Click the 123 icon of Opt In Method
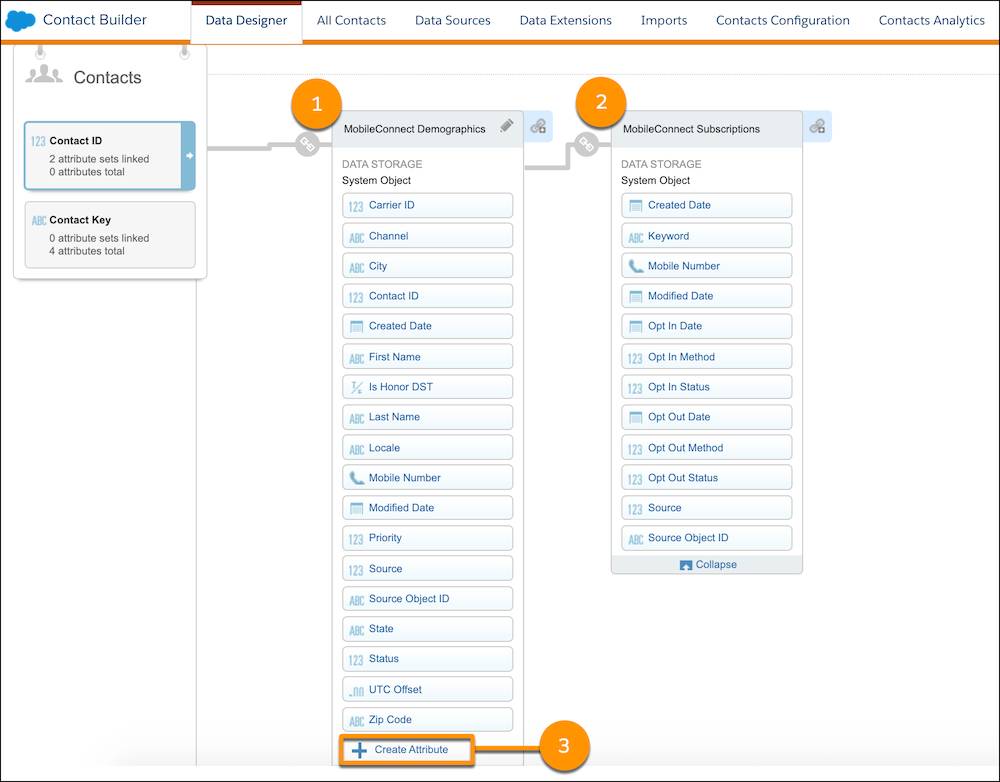This screenshot has width=1000, height=782. (x=635, y=358)
